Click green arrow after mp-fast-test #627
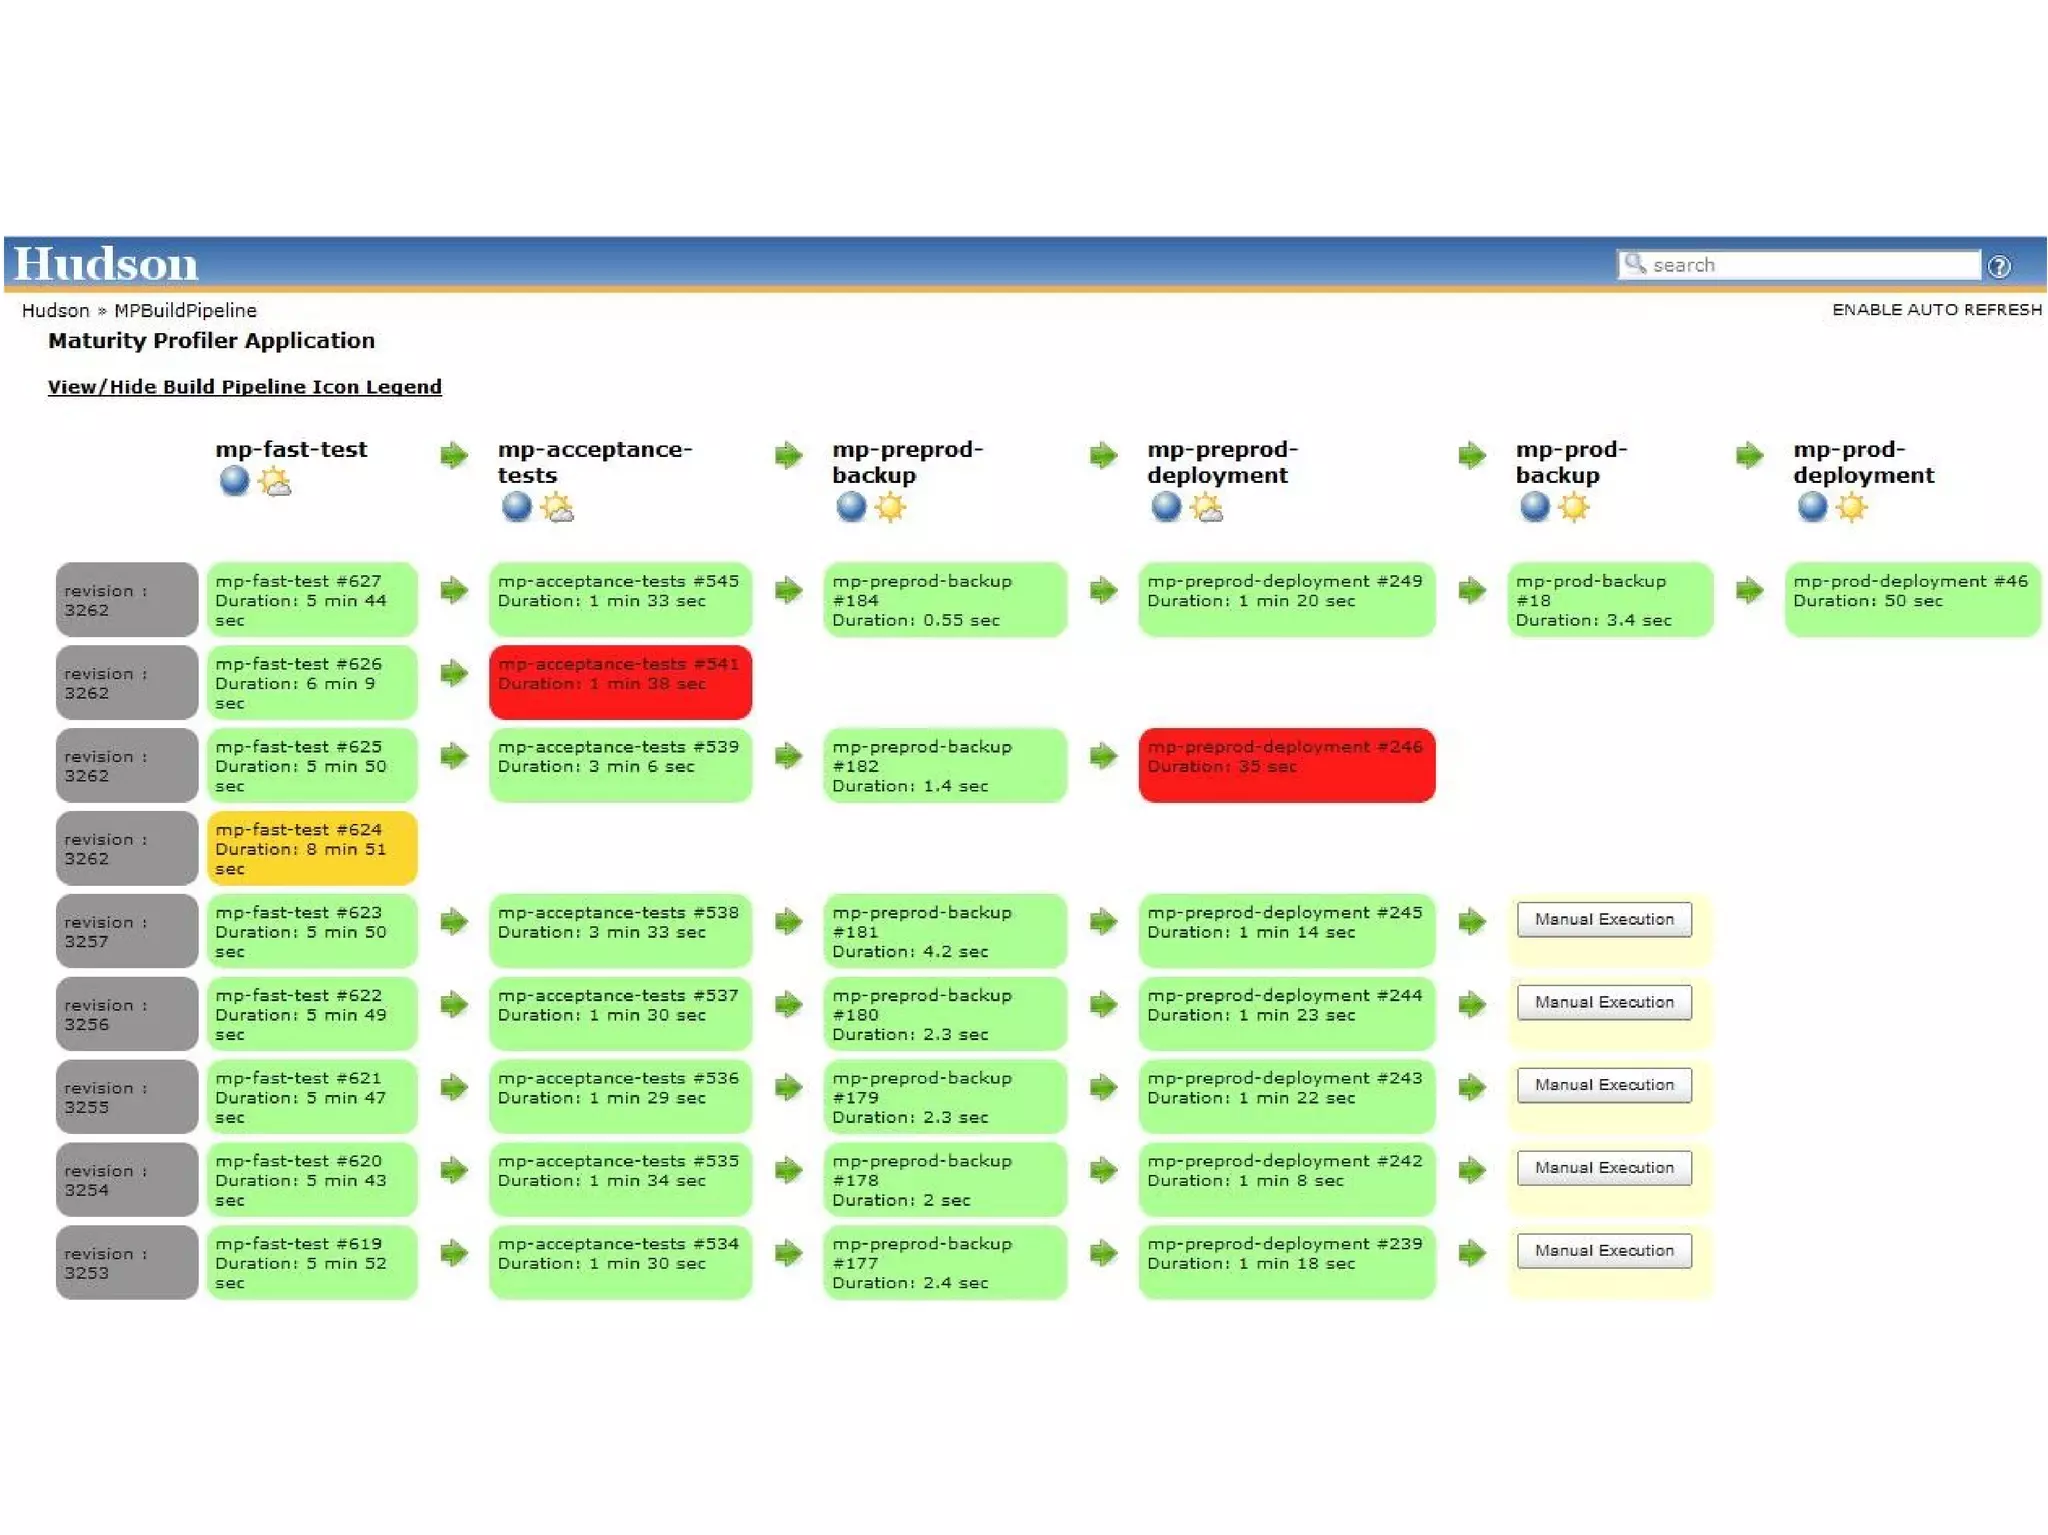This screenshot has height=1535, width=2048. click(454, 589)
